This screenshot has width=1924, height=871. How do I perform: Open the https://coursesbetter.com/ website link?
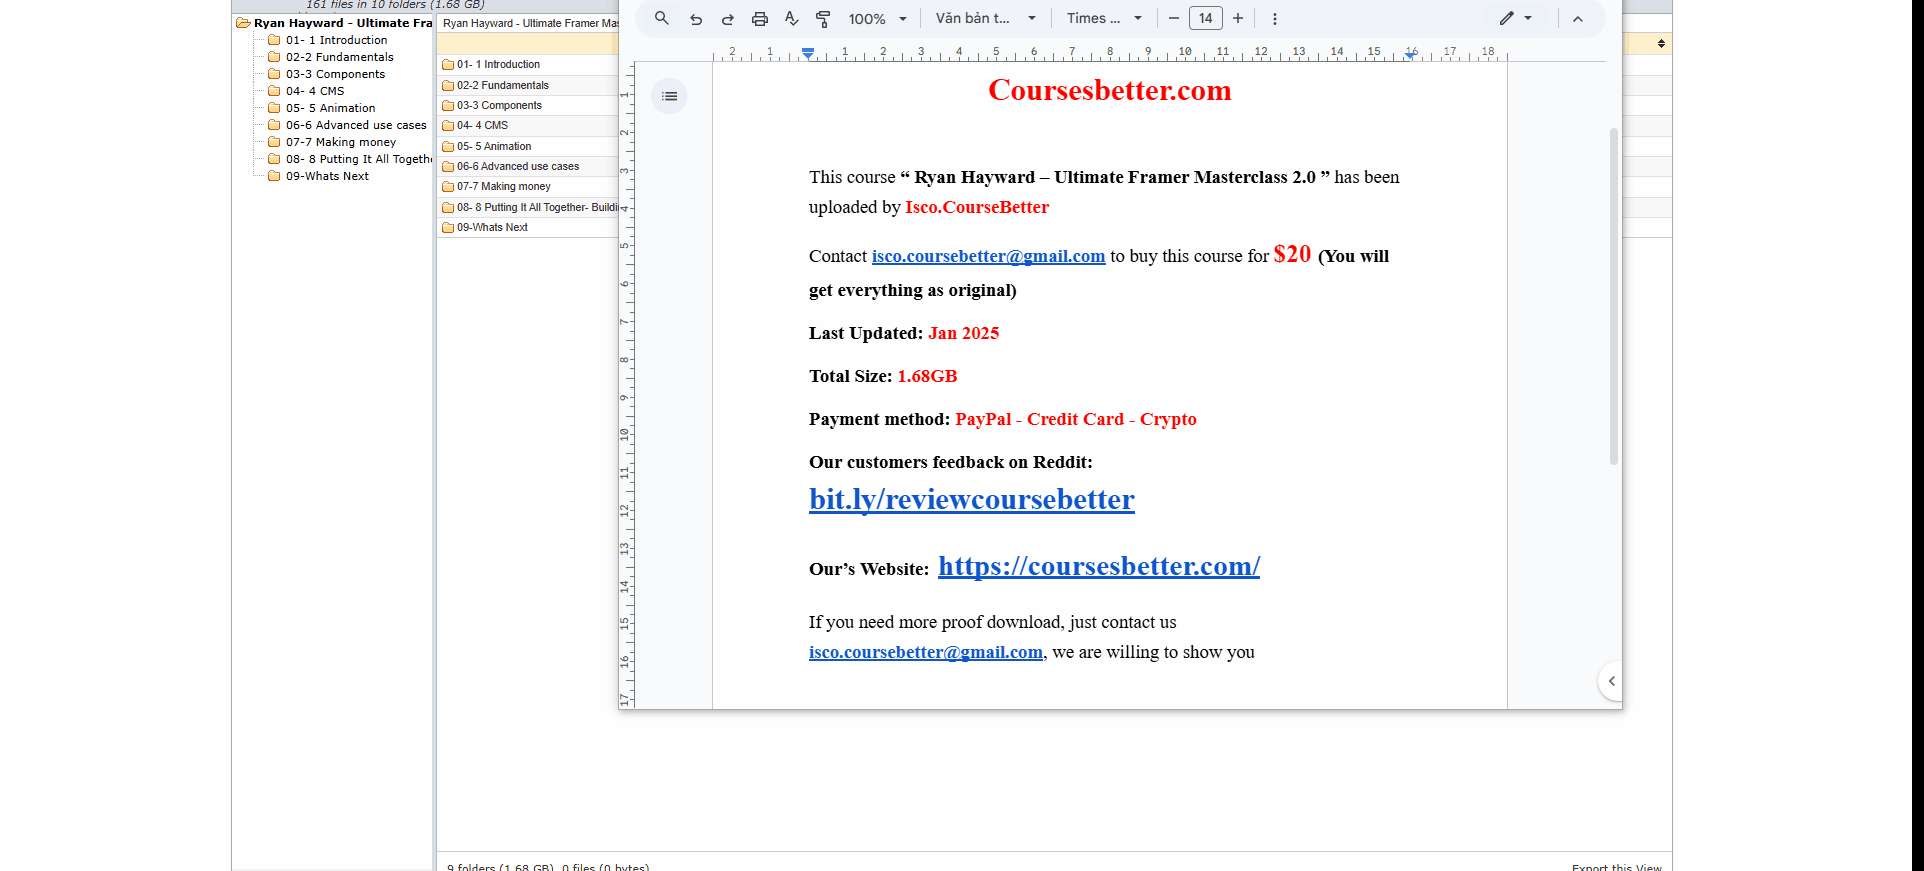point(1099,566)
